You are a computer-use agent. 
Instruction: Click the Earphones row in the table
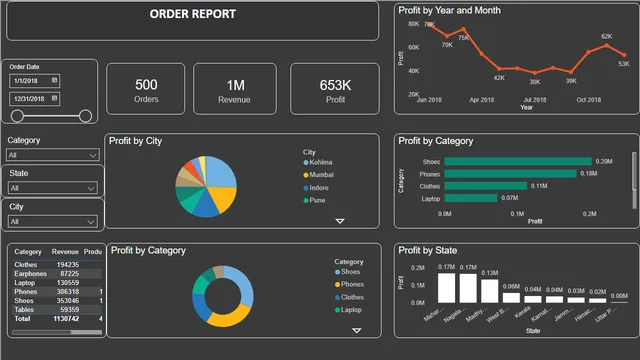[x=57, y=274]
